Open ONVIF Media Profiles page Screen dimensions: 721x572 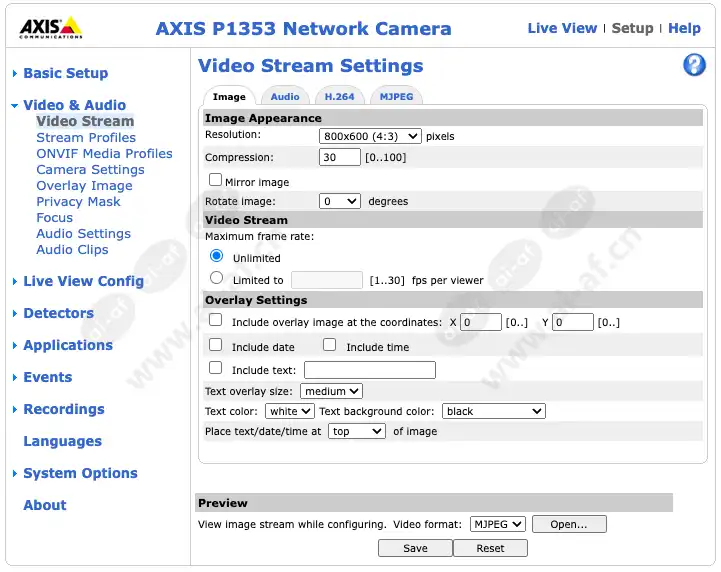104,154
